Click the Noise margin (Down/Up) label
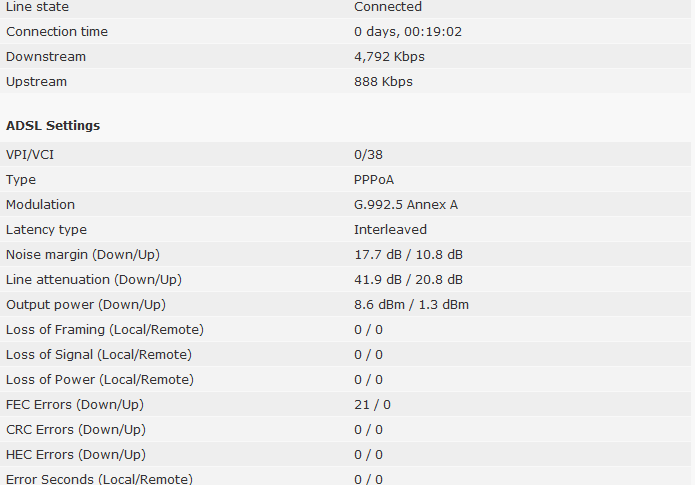This screenshot has height=485, width=695. [83, 255]
